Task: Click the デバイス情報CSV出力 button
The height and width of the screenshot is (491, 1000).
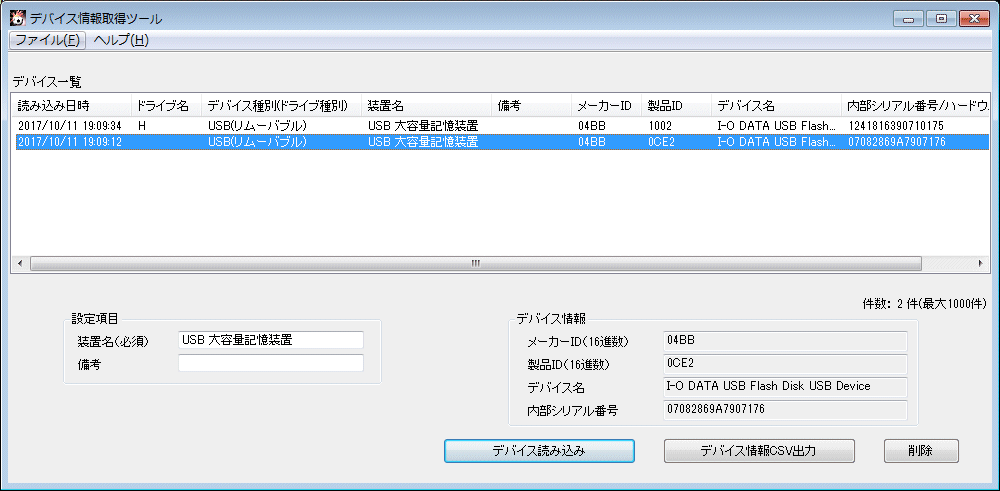Action: pyautogui.click(x=759, y=451)
